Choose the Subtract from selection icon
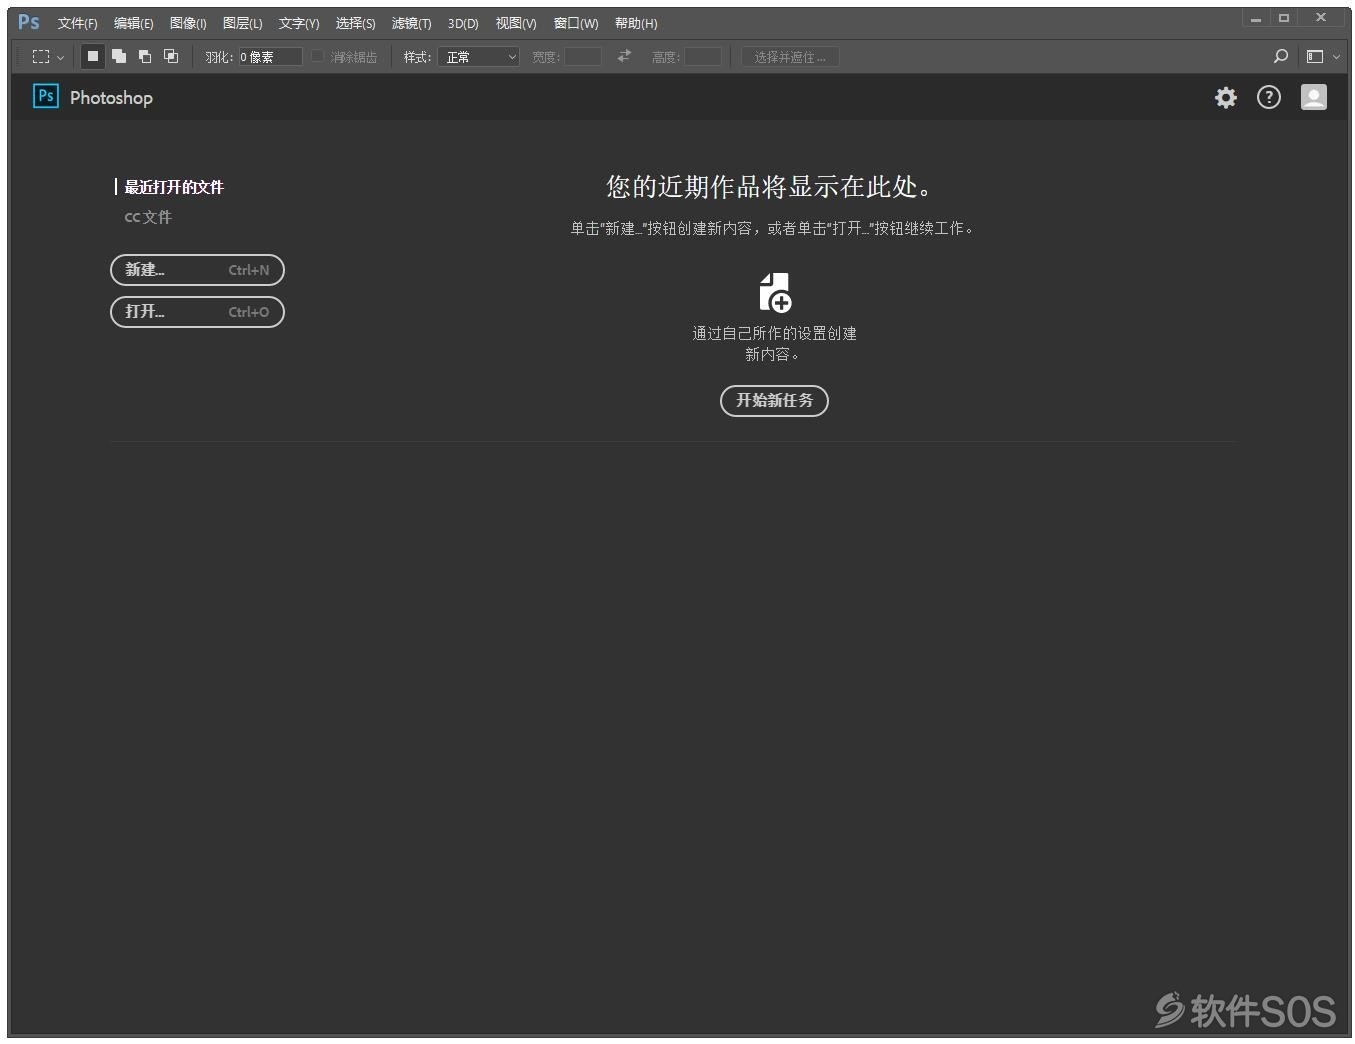Viewport: 1355px width, 1044px height. click(x=145, y=57)
